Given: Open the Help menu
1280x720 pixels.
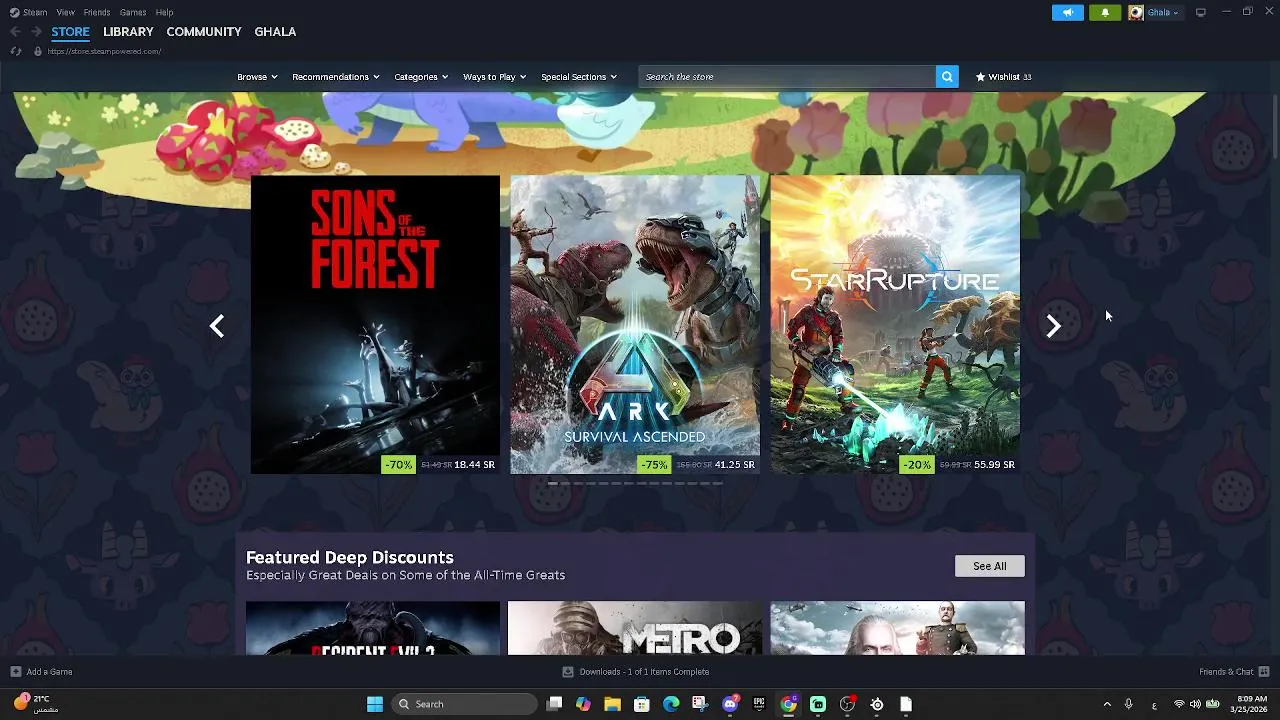Looking at the screenshot, I should (x=164, y=12).
